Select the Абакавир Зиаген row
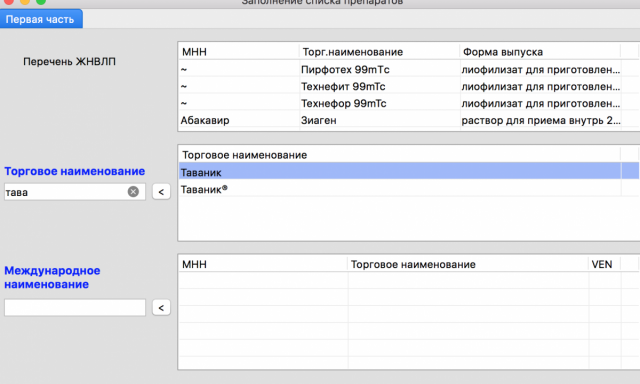 point(409,120)
